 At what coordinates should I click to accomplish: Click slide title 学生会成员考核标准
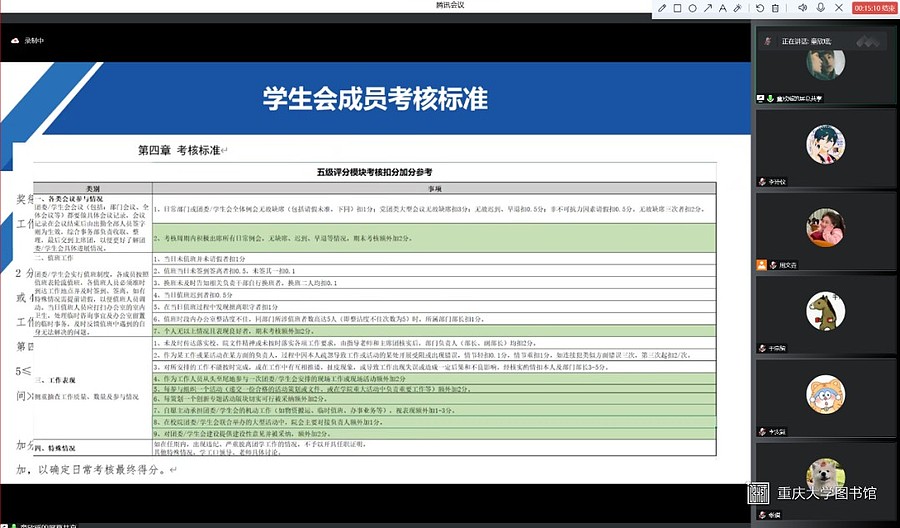pos(375,98)
